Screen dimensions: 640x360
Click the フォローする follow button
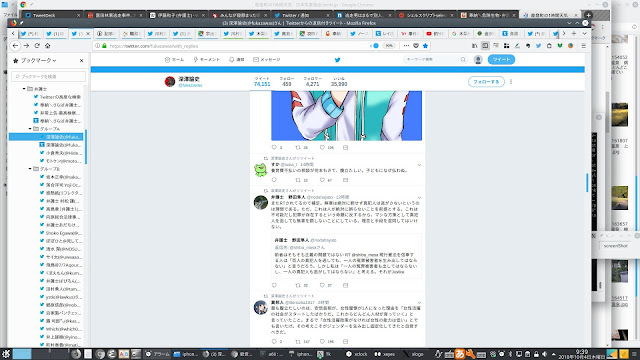pos(486,82)
